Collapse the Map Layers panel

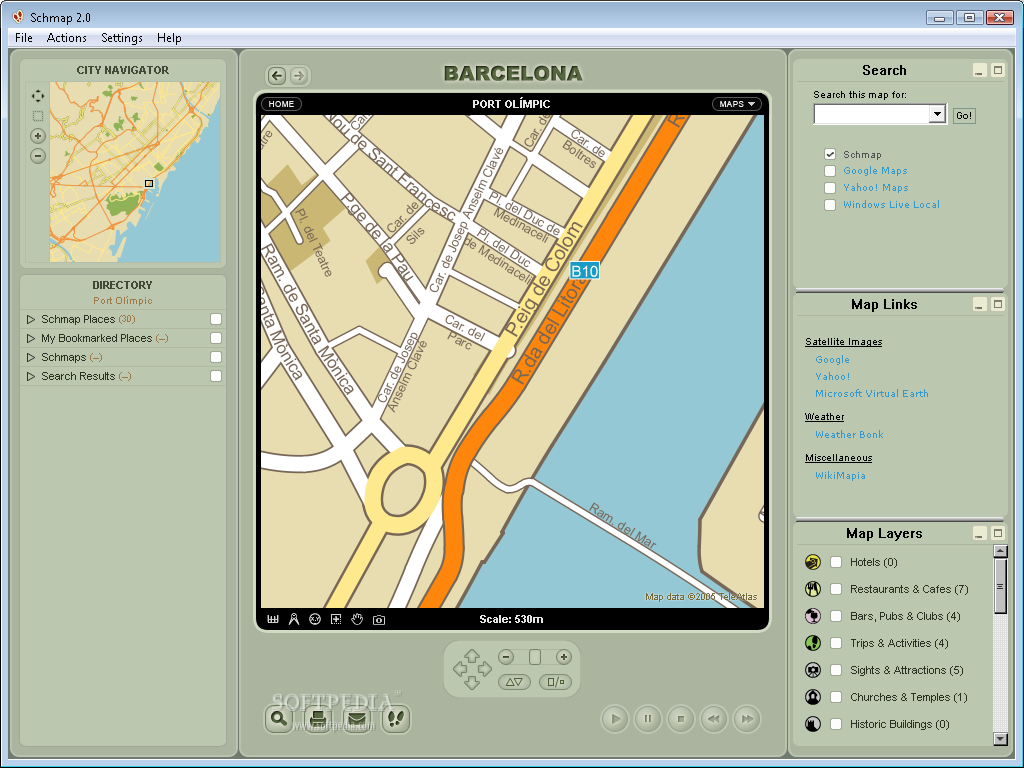coord(979,534)
